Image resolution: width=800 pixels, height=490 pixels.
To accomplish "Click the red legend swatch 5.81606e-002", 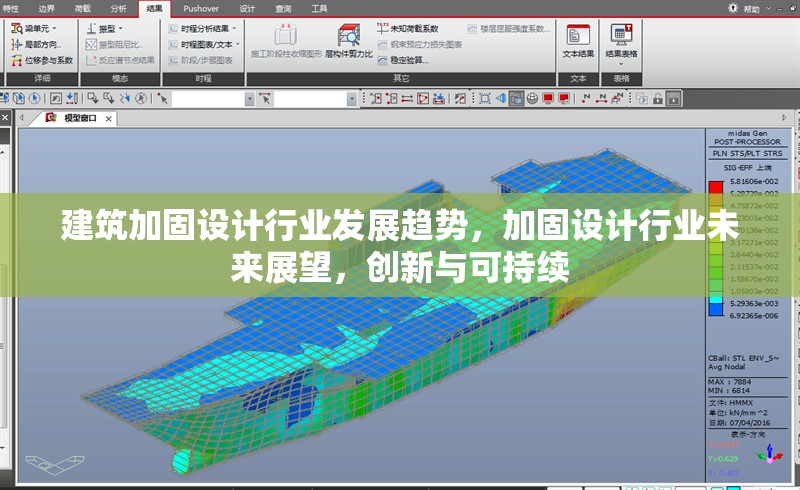I will pyautogui.click(x=716, y=187).
